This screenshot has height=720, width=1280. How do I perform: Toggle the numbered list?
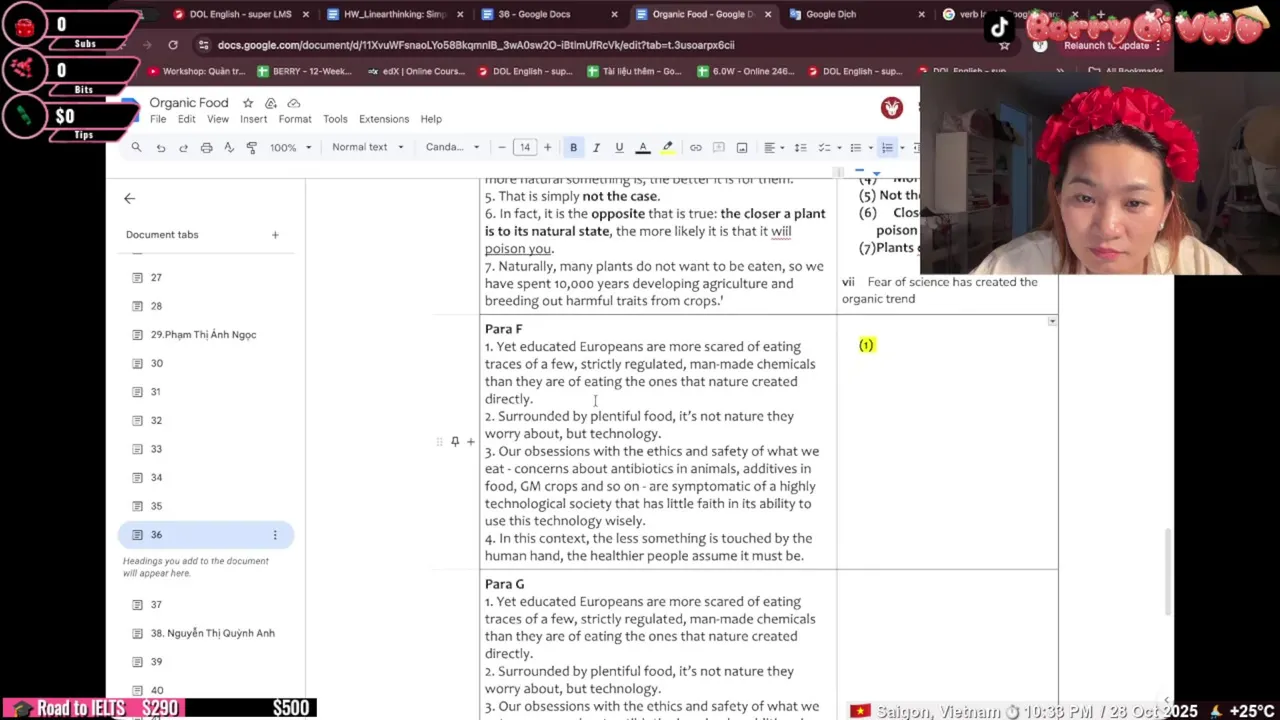[887, 147]
